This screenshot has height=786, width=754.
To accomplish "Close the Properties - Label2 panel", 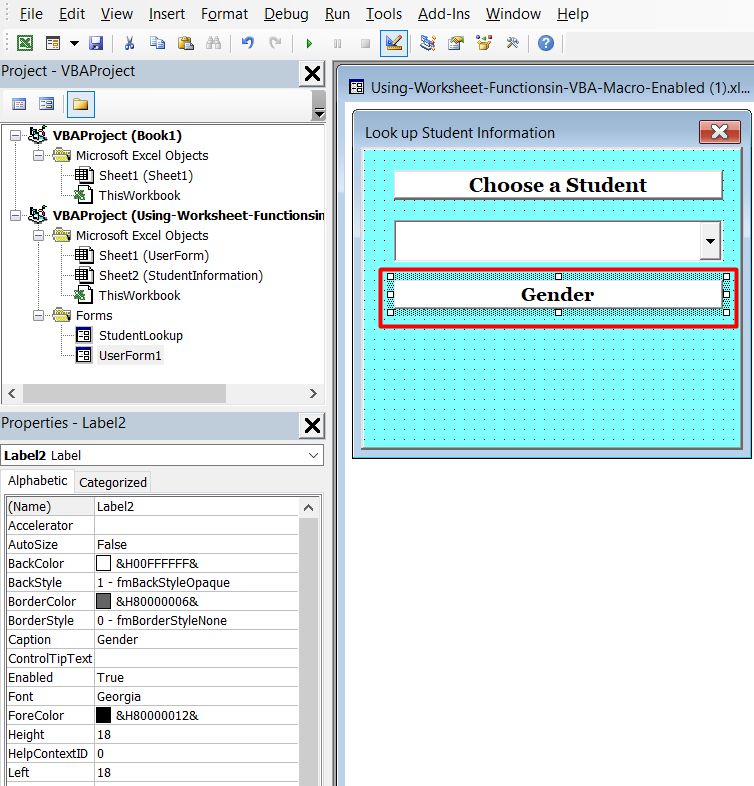I will point(312,426).
